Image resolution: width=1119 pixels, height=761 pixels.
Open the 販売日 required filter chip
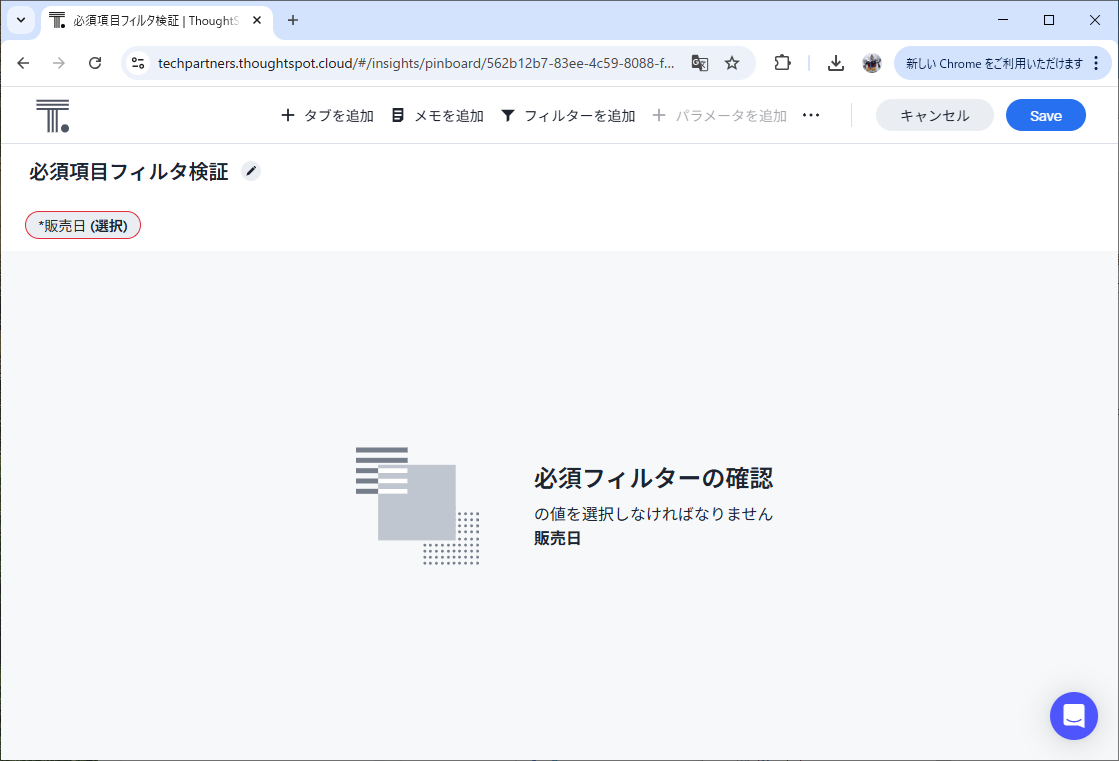coord(83,226)
